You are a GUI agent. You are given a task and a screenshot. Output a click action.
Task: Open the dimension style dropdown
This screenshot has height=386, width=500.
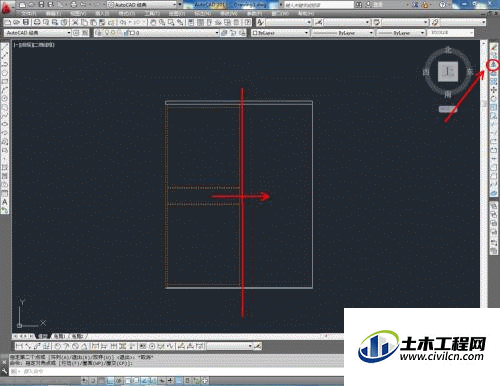347,22
